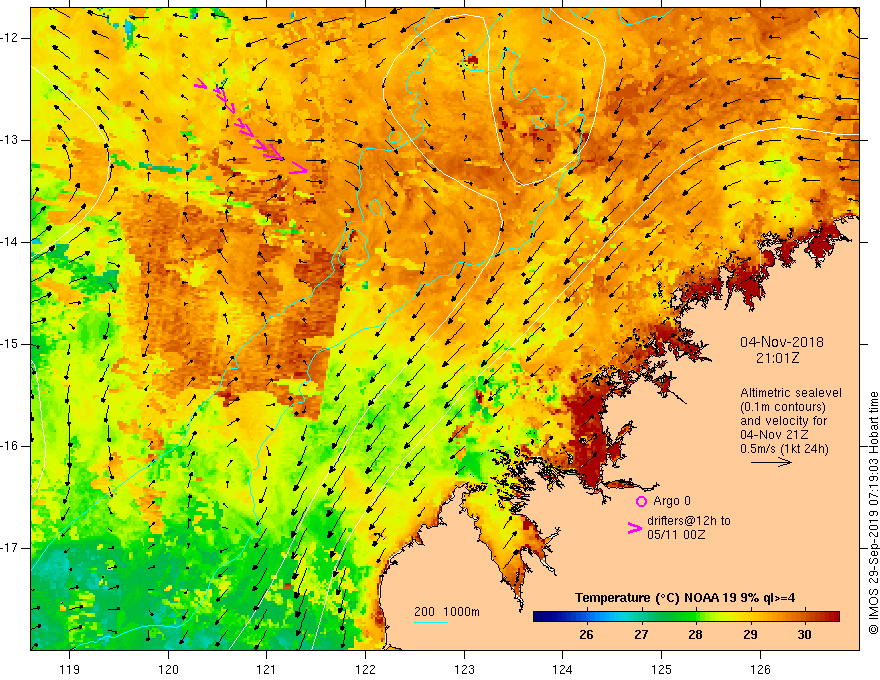Select the time text 21:01Z

coord(777,357)
